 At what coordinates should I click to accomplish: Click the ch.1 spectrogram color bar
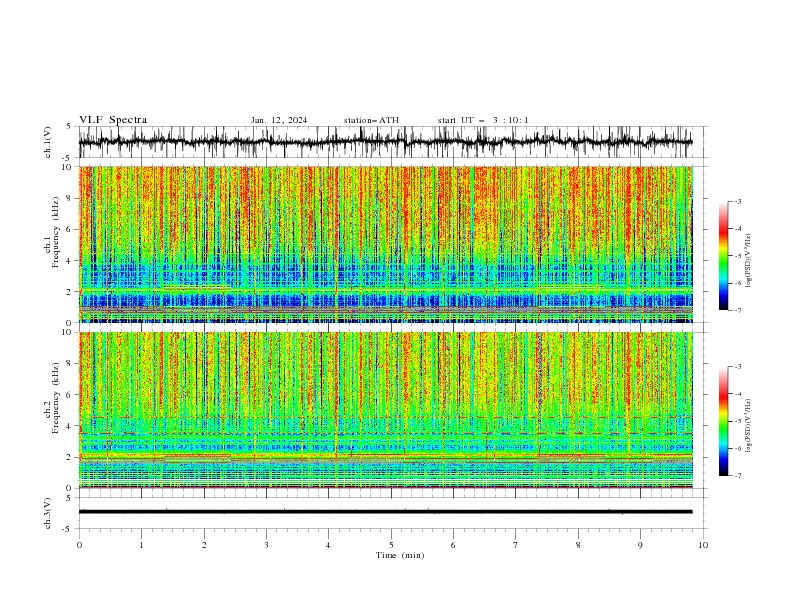pos(723,256)
